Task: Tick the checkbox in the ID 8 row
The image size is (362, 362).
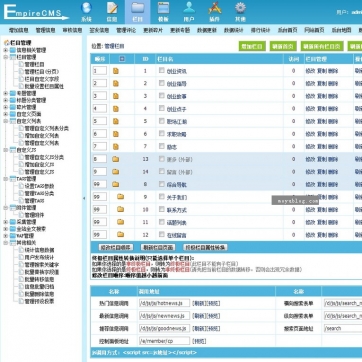Action: click(x=162, y=184)
